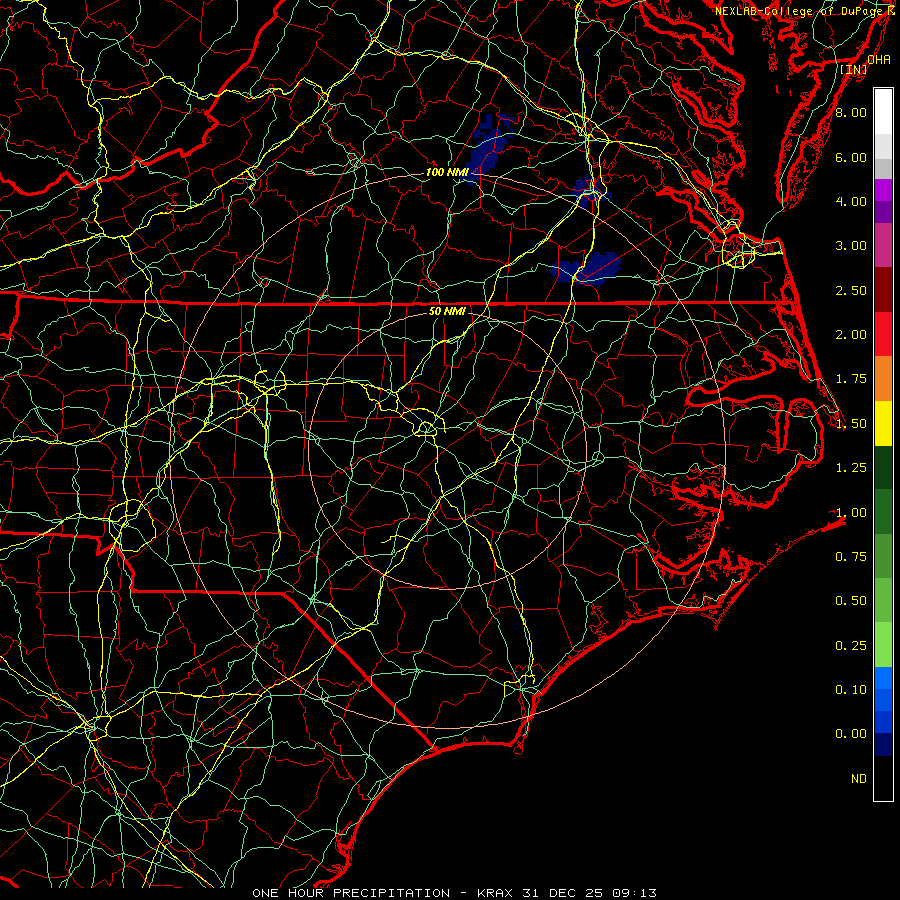Pick the pink 3.00 legend swatch
900x900 pixels.
pos(883,245)
